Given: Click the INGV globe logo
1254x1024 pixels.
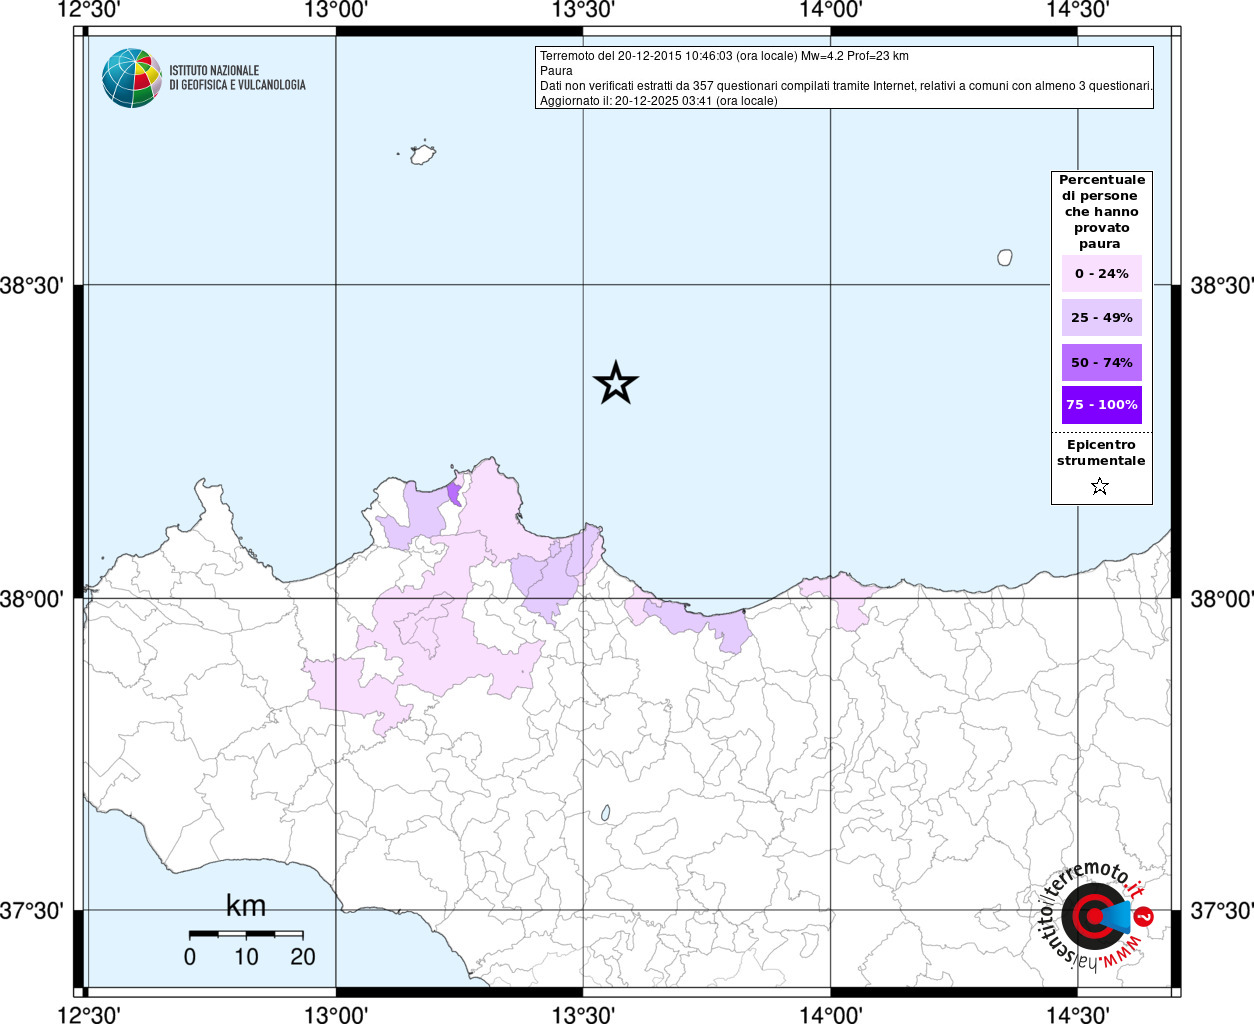Looking at the screenshot, I should (x=131, y=78).
